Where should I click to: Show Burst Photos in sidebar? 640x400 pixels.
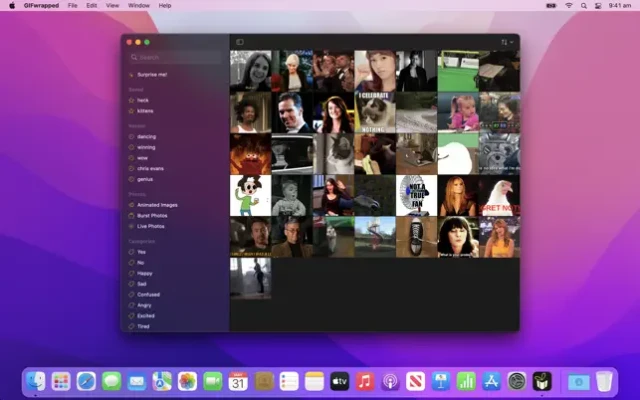(152, 216)
